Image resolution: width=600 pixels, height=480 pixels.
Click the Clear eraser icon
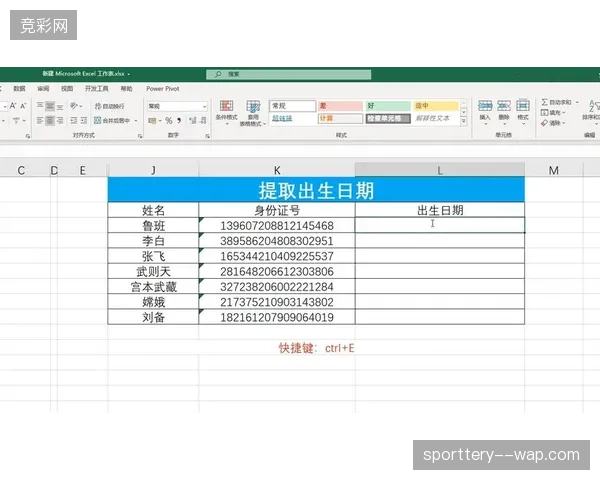(x=545, y=123)
